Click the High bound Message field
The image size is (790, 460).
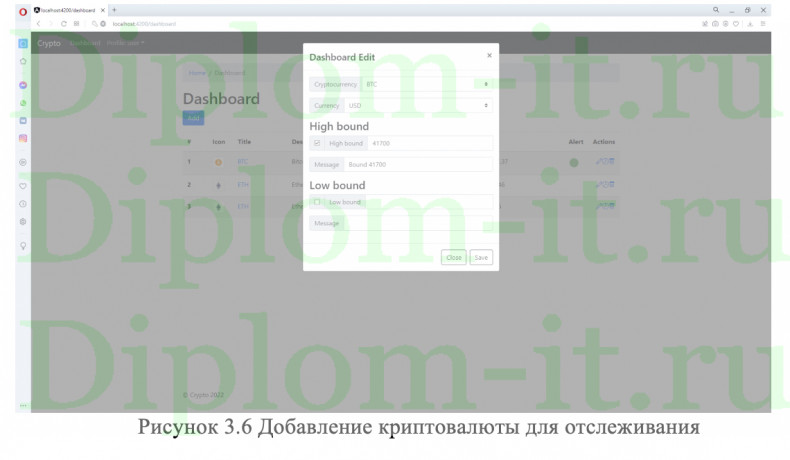click(418, 164)
